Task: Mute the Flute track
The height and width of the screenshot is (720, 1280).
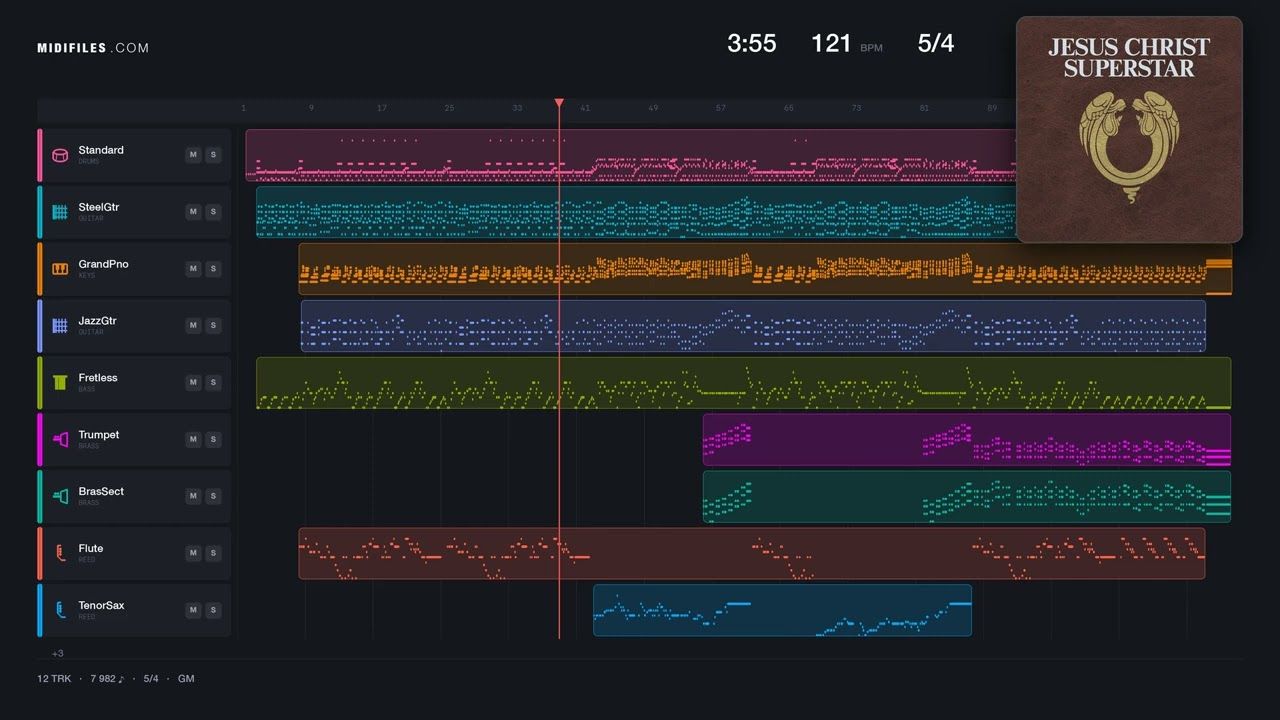Action: 193,553
